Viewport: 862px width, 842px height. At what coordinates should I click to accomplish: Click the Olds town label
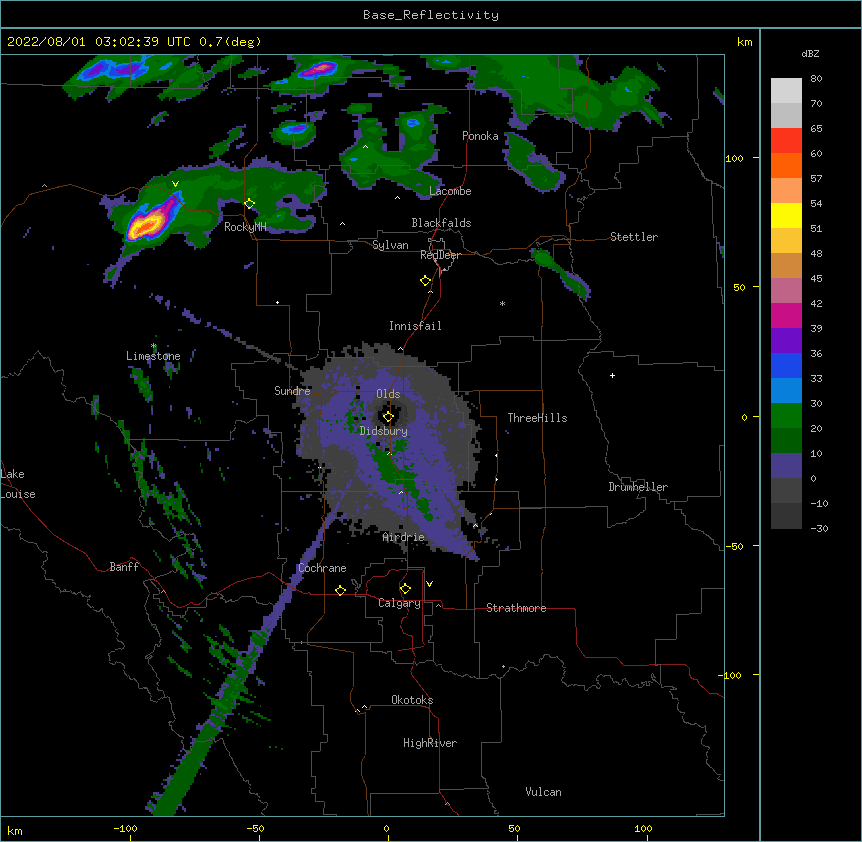pos(388,394)
